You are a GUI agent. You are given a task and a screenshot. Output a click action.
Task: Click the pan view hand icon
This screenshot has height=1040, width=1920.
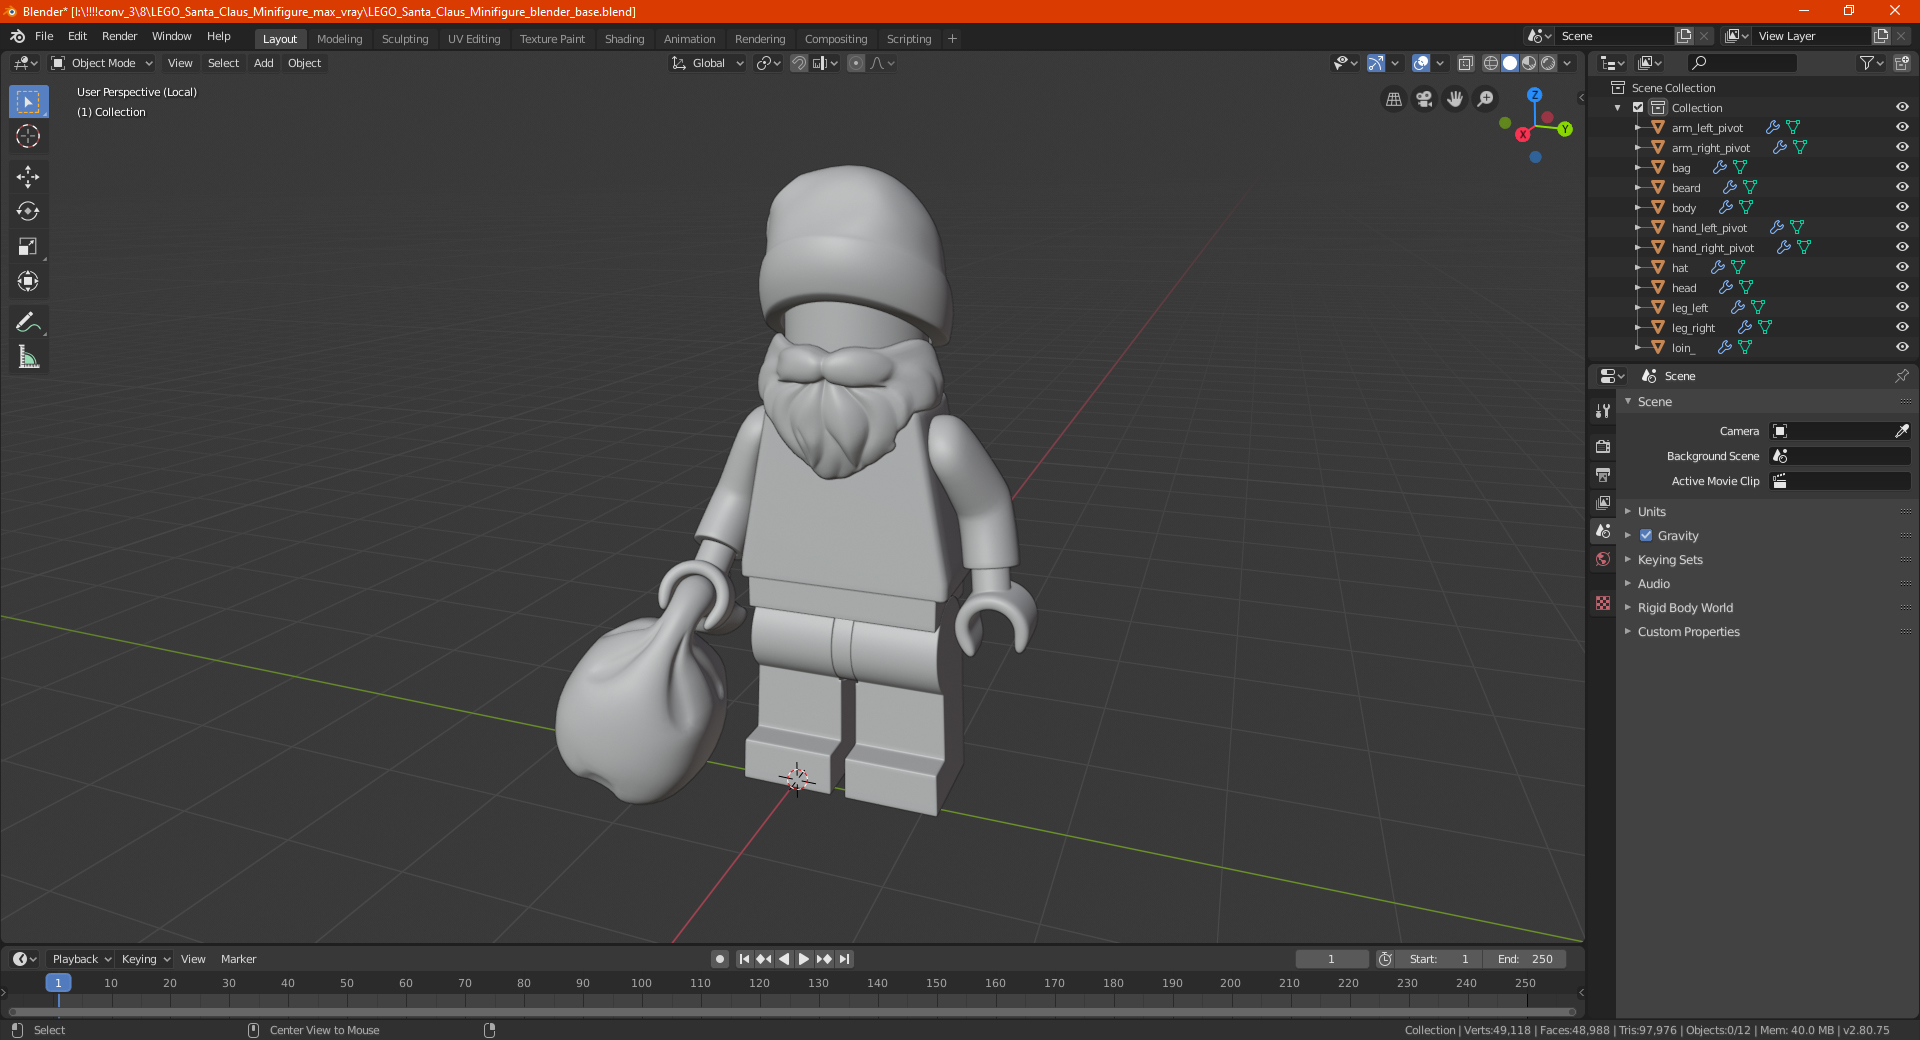pos(1455,99)
